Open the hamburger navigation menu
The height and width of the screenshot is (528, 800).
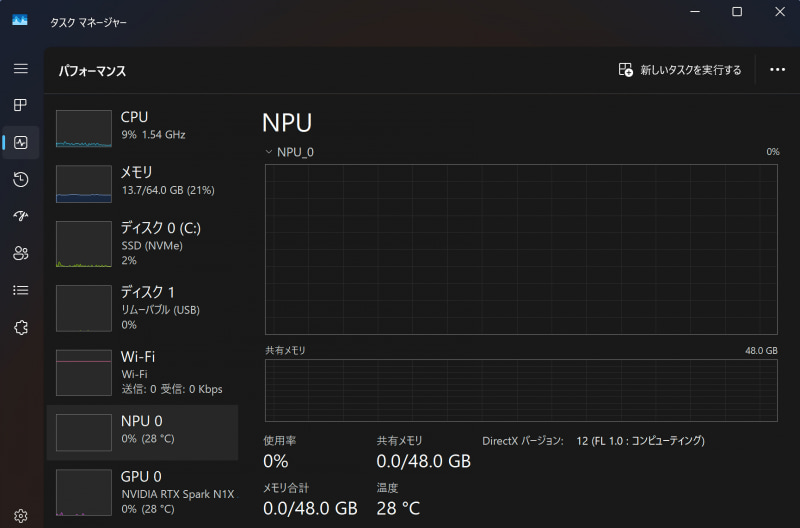pyautogui.click(x=20, y=68)
